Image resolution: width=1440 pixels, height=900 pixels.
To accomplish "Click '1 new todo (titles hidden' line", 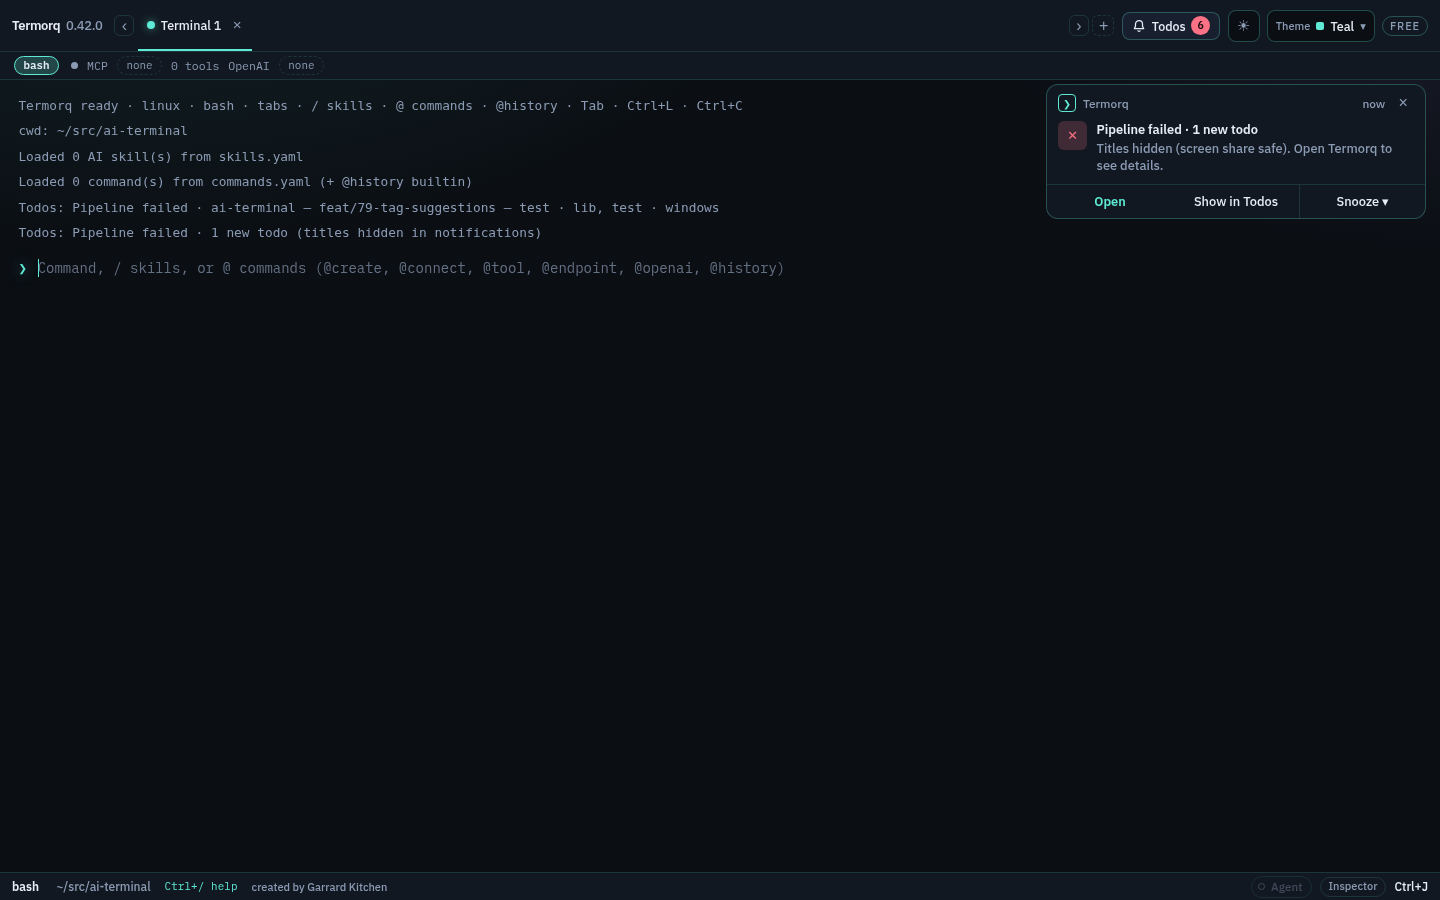I will 280,233.
